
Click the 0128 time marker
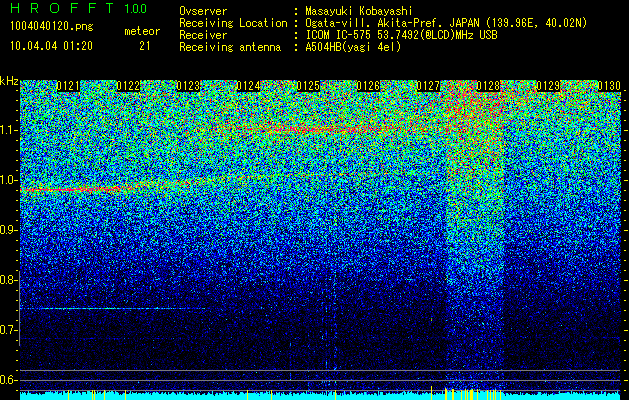pos(489,86)
